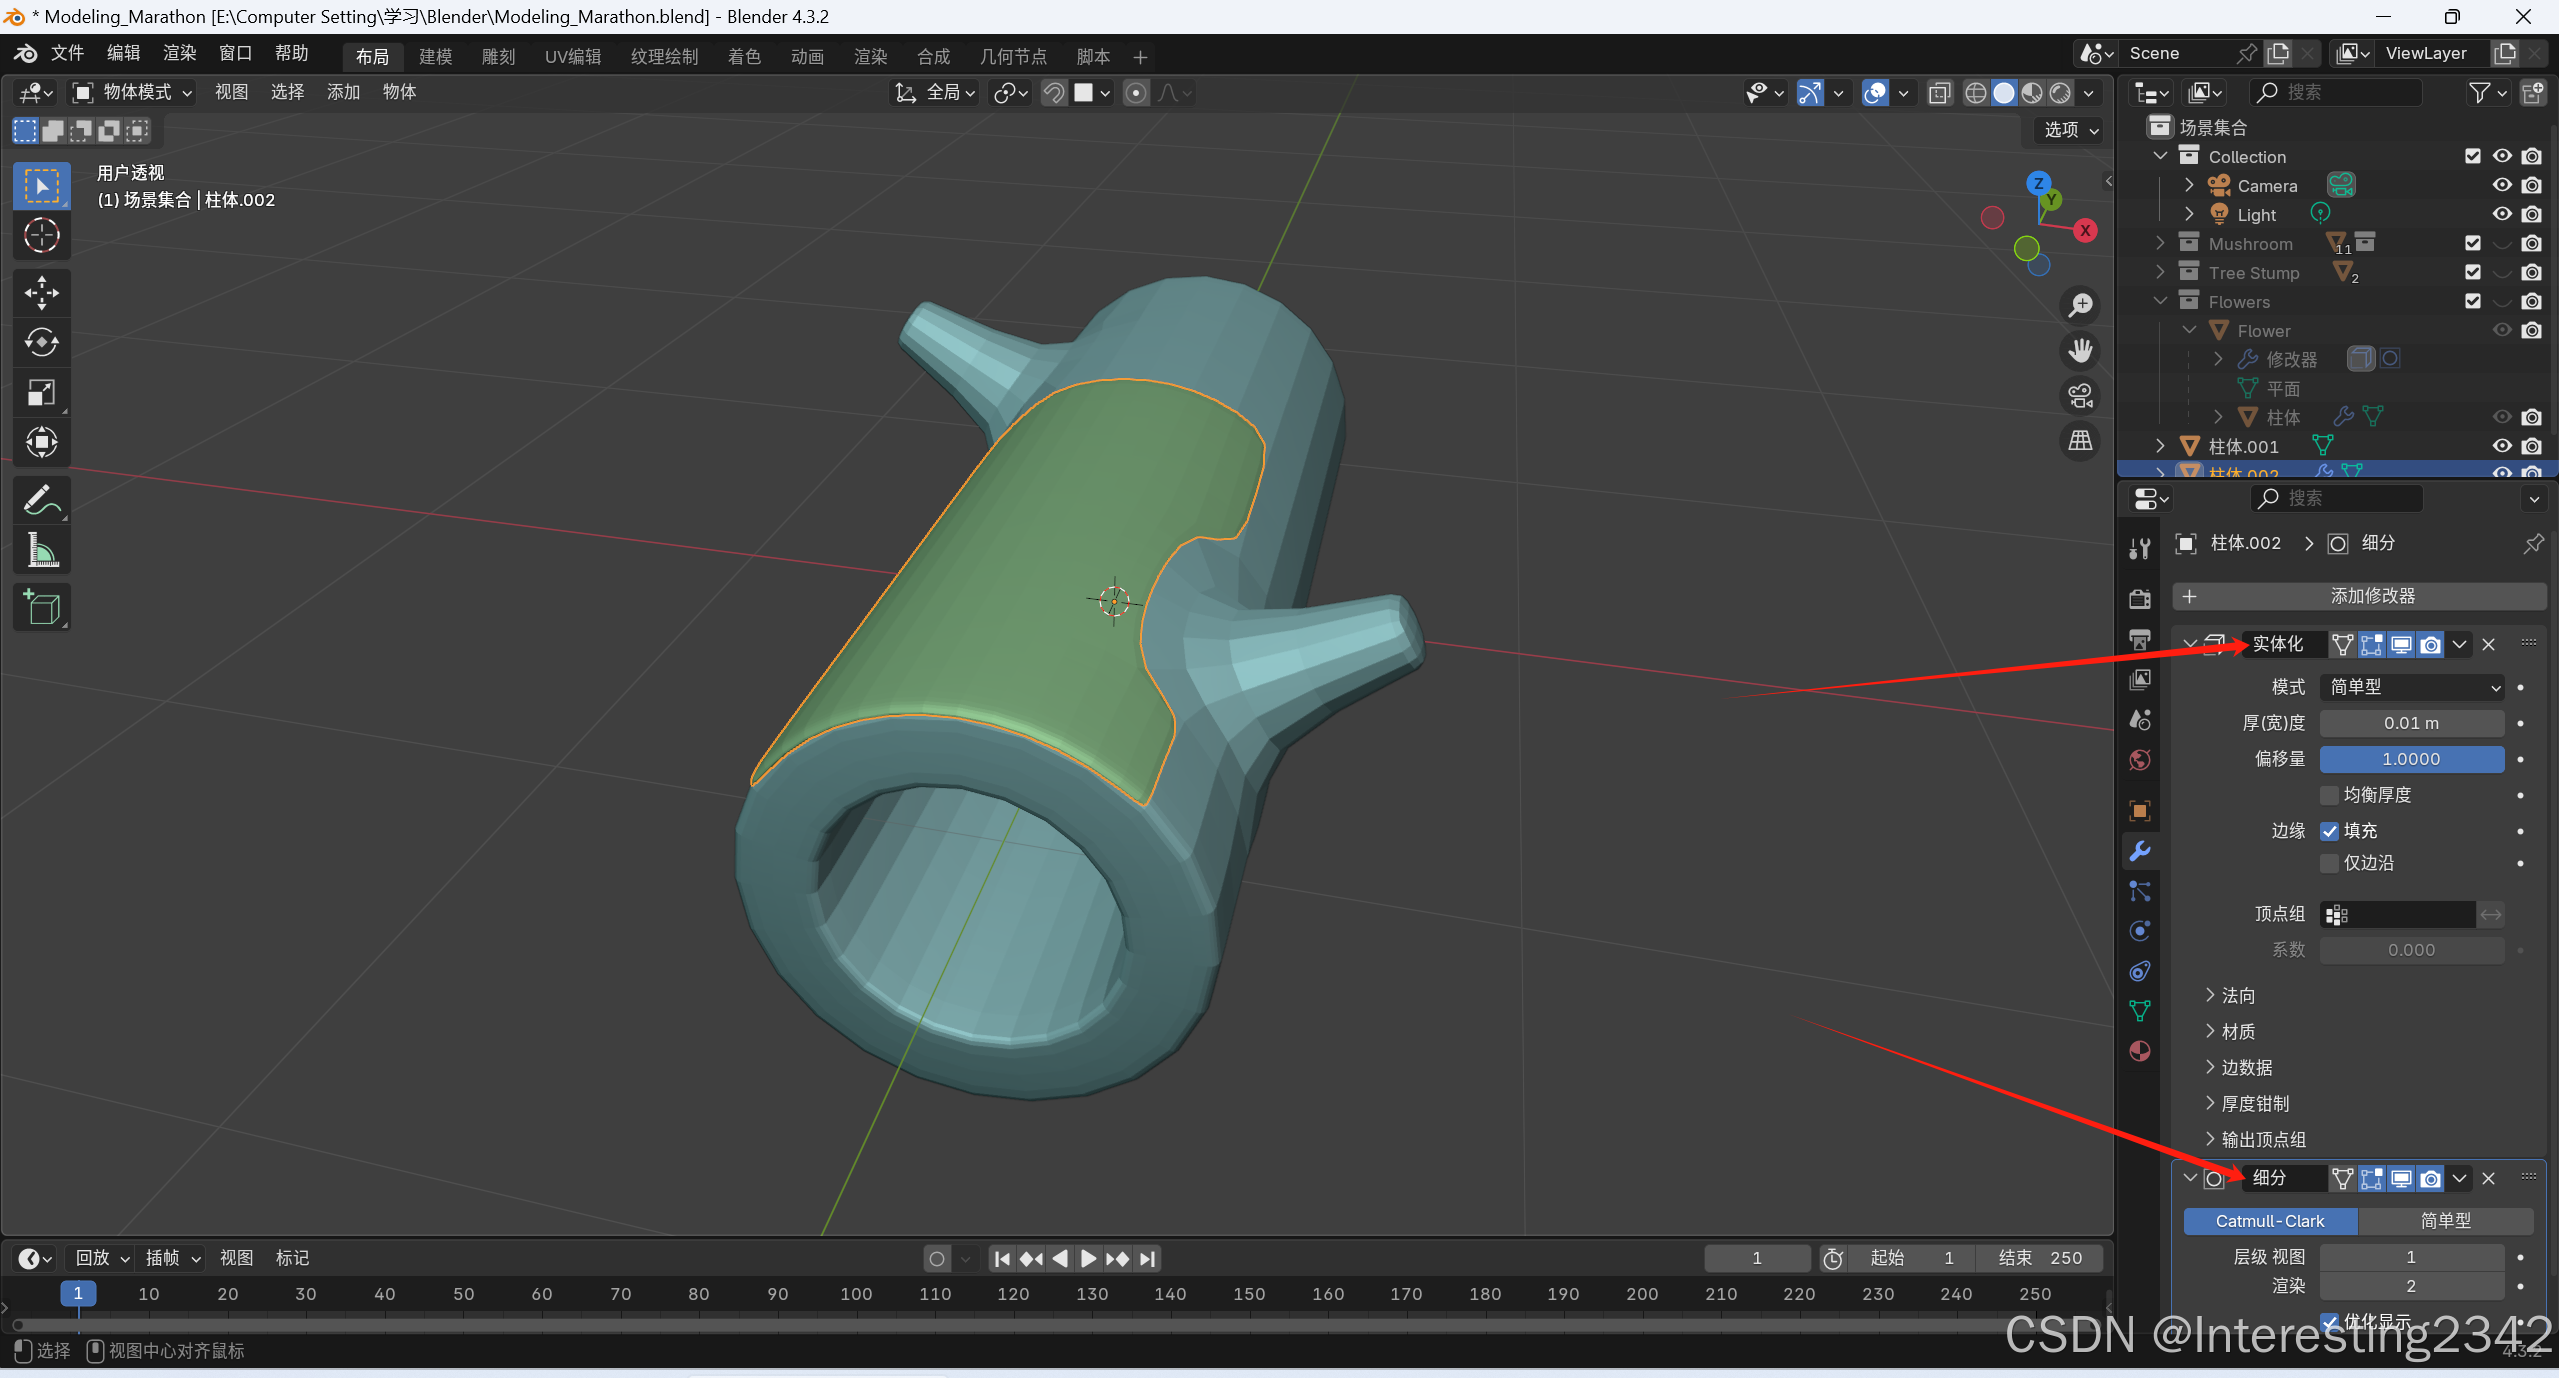2559x1378 pixels.
Task: Enable the 均衡厚度 checkbox
Action: (x=2330, y=795)
